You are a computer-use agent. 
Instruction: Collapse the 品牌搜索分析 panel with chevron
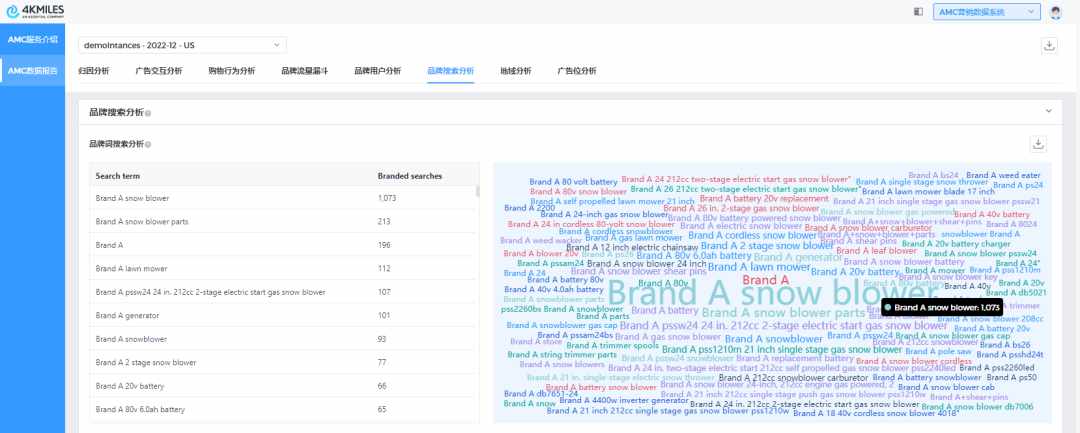coord(1048,112)
